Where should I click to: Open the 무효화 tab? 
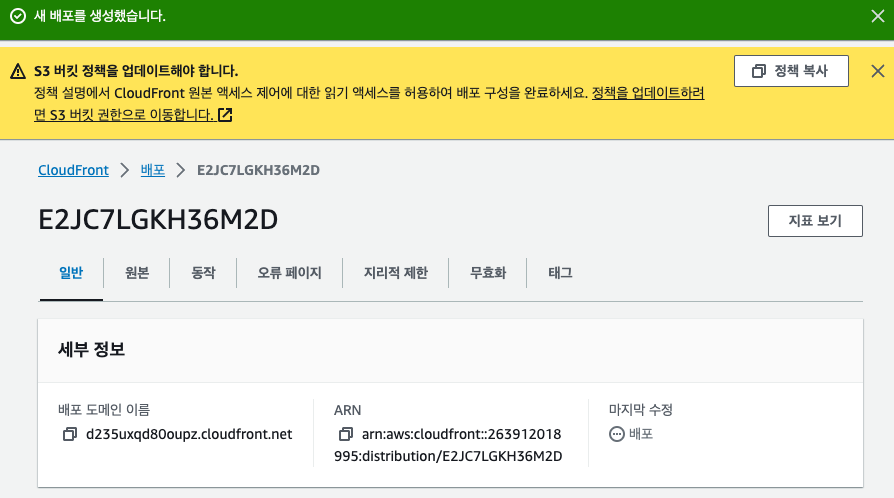point(487,273)
